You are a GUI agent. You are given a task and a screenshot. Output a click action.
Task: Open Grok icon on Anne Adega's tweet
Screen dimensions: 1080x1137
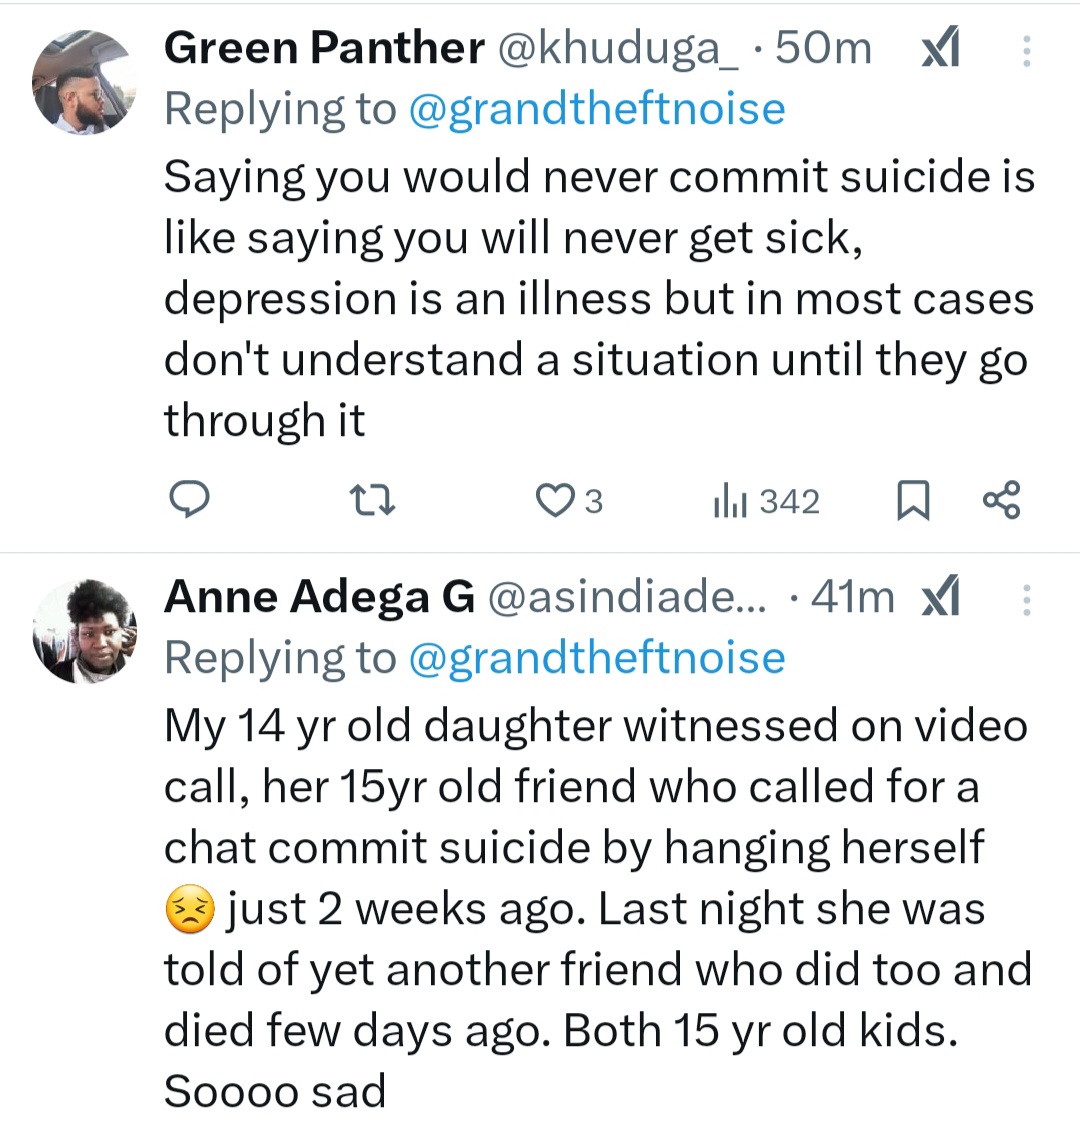pyautogui.click(x=940, y=597)
